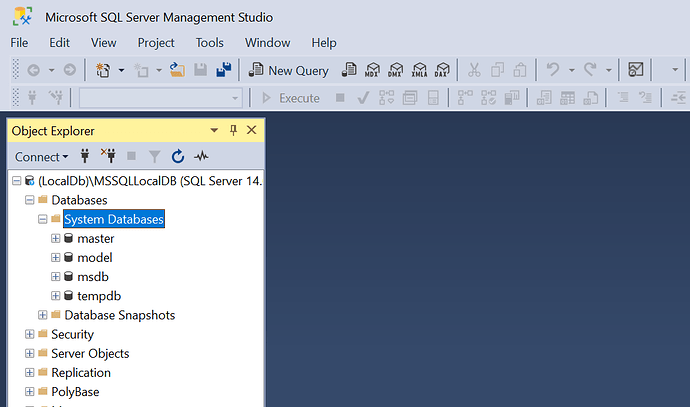Viewport: 690px width, 407px height.
Task: Collapse the Databases folder
Action: [29, 200]
